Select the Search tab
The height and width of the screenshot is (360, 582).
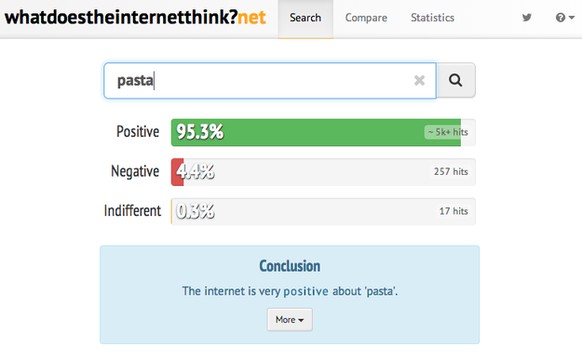(x=305, y=18)
